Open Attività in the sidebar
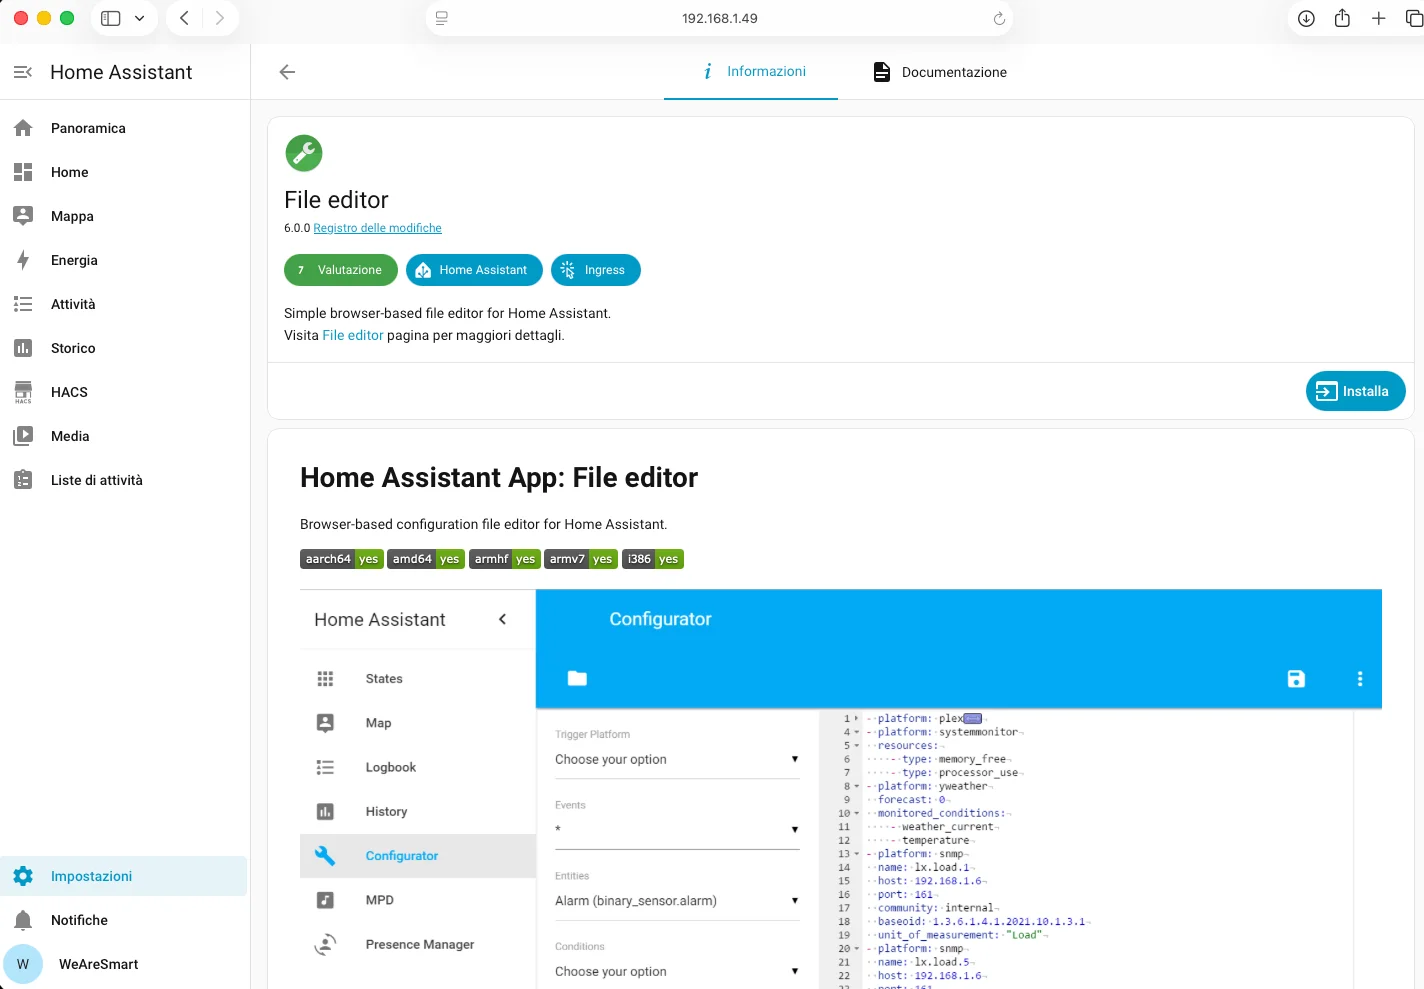Viewport: 1424px width, 989px height. pos(125,304)
